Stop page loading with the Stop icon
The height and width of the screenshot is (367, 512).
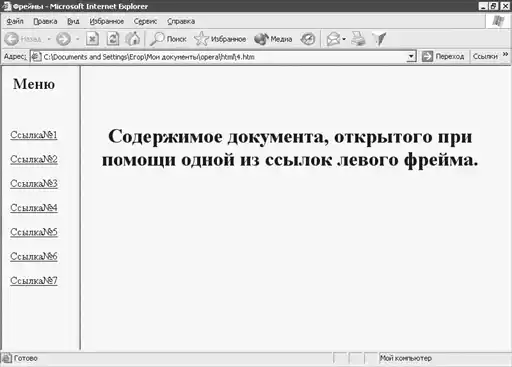[x=92, y=39]
